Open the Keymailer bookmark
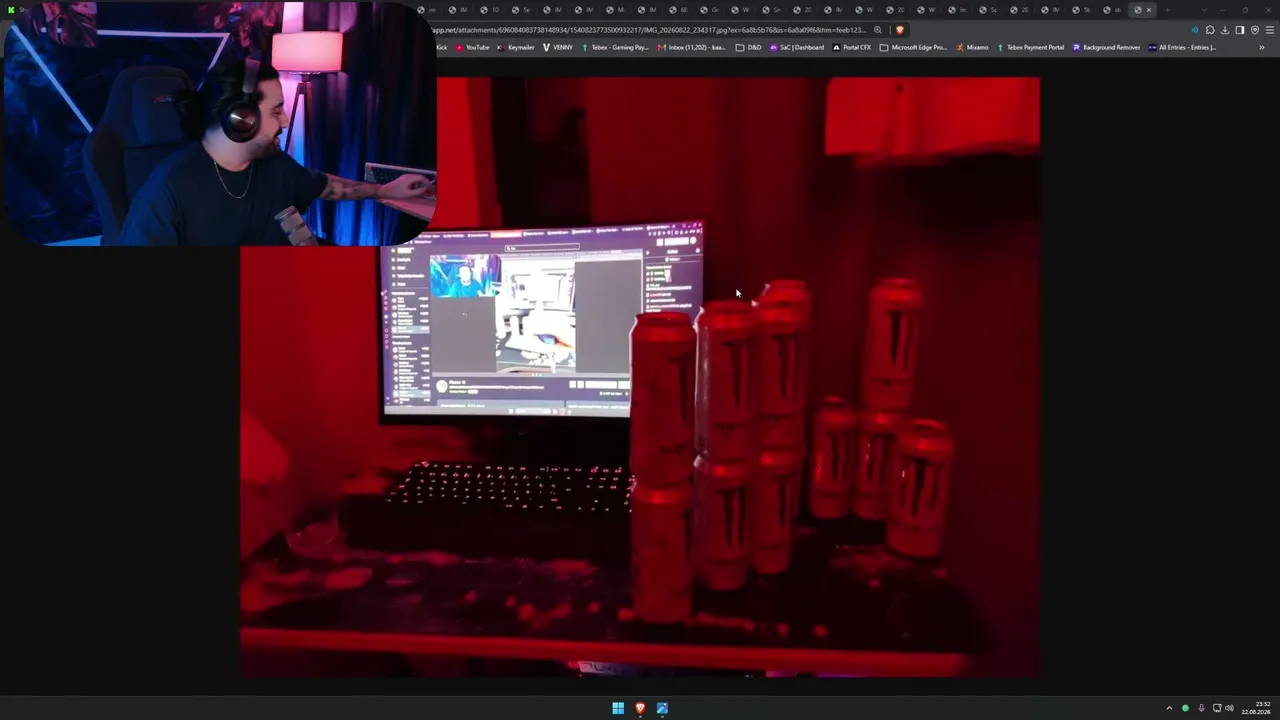Screen dimensions: 1280x720 click(x=516, y=47)
